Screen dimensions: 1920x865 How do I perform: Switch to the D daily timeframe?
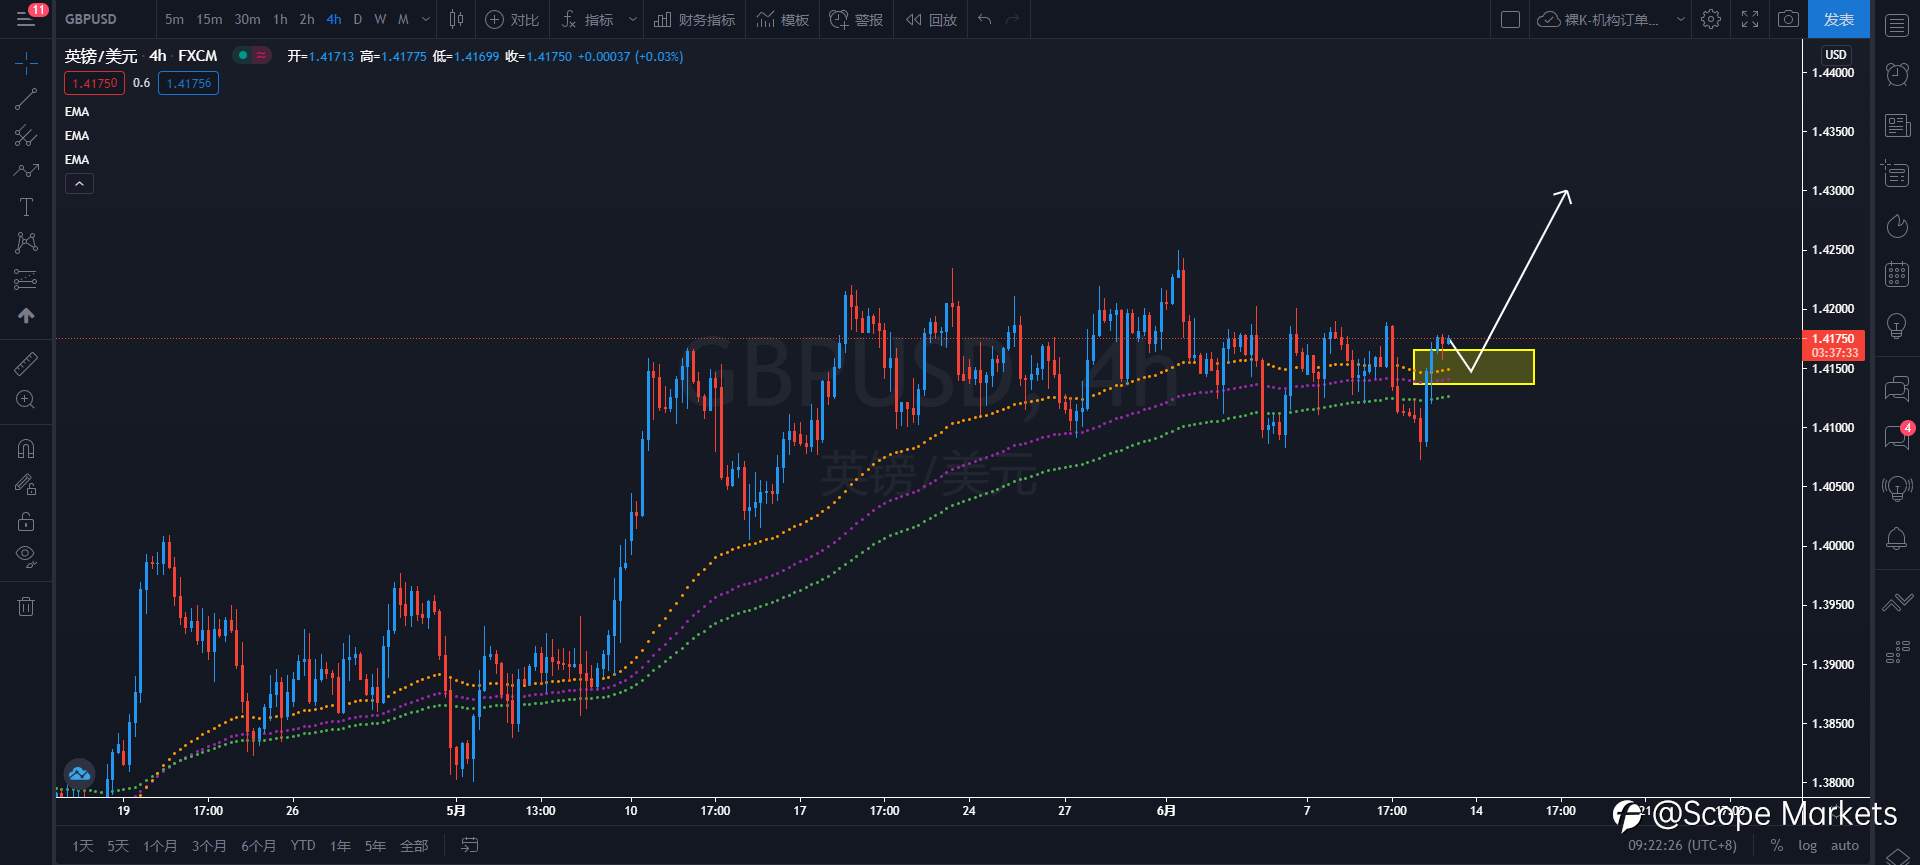coord(358,19)
